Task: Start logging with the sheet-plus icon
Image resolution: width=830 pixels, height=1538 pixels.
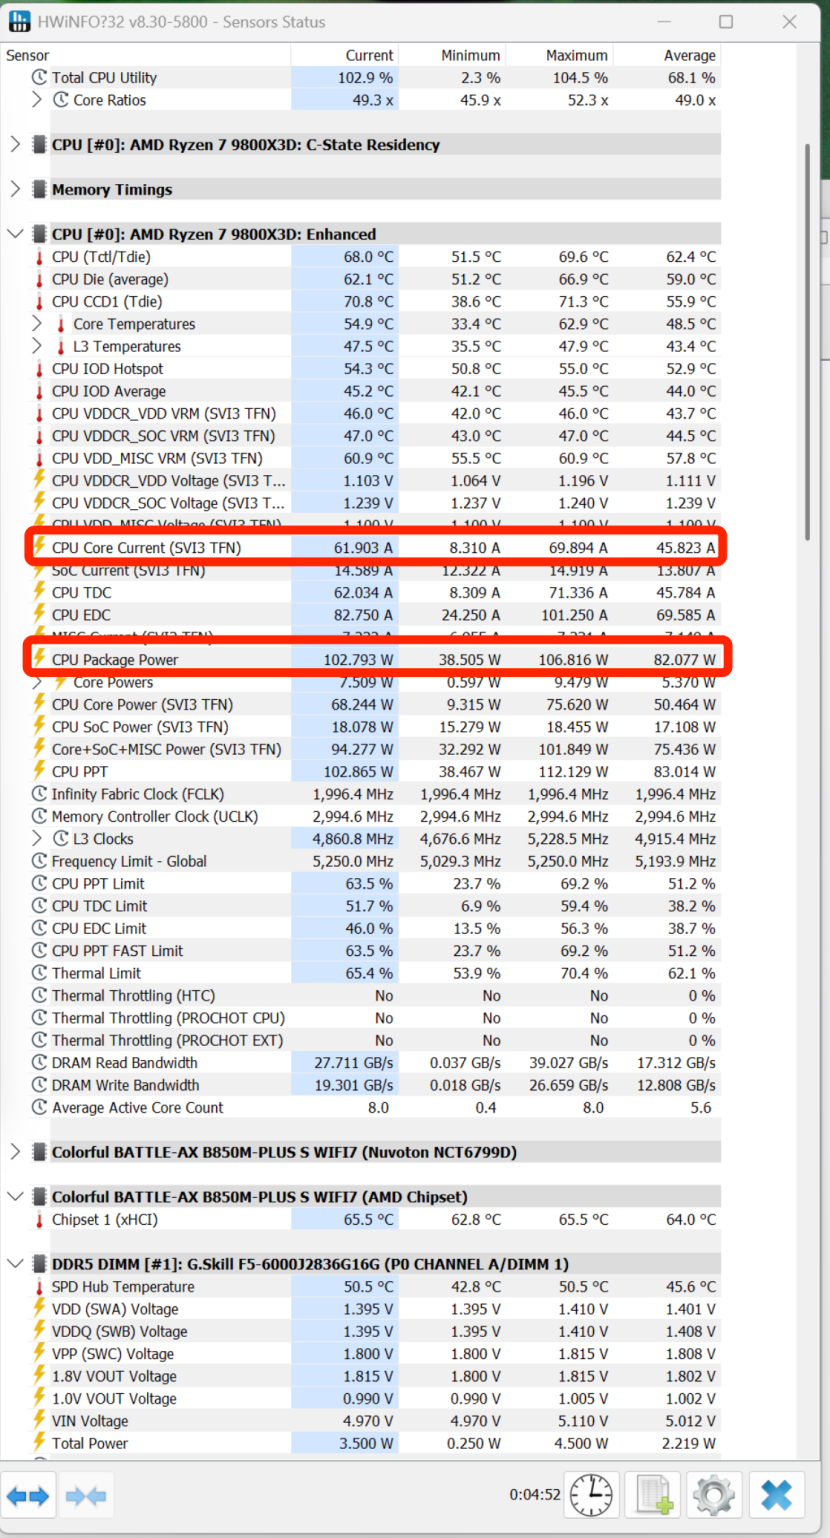Action: click(x=655, y=1496)
